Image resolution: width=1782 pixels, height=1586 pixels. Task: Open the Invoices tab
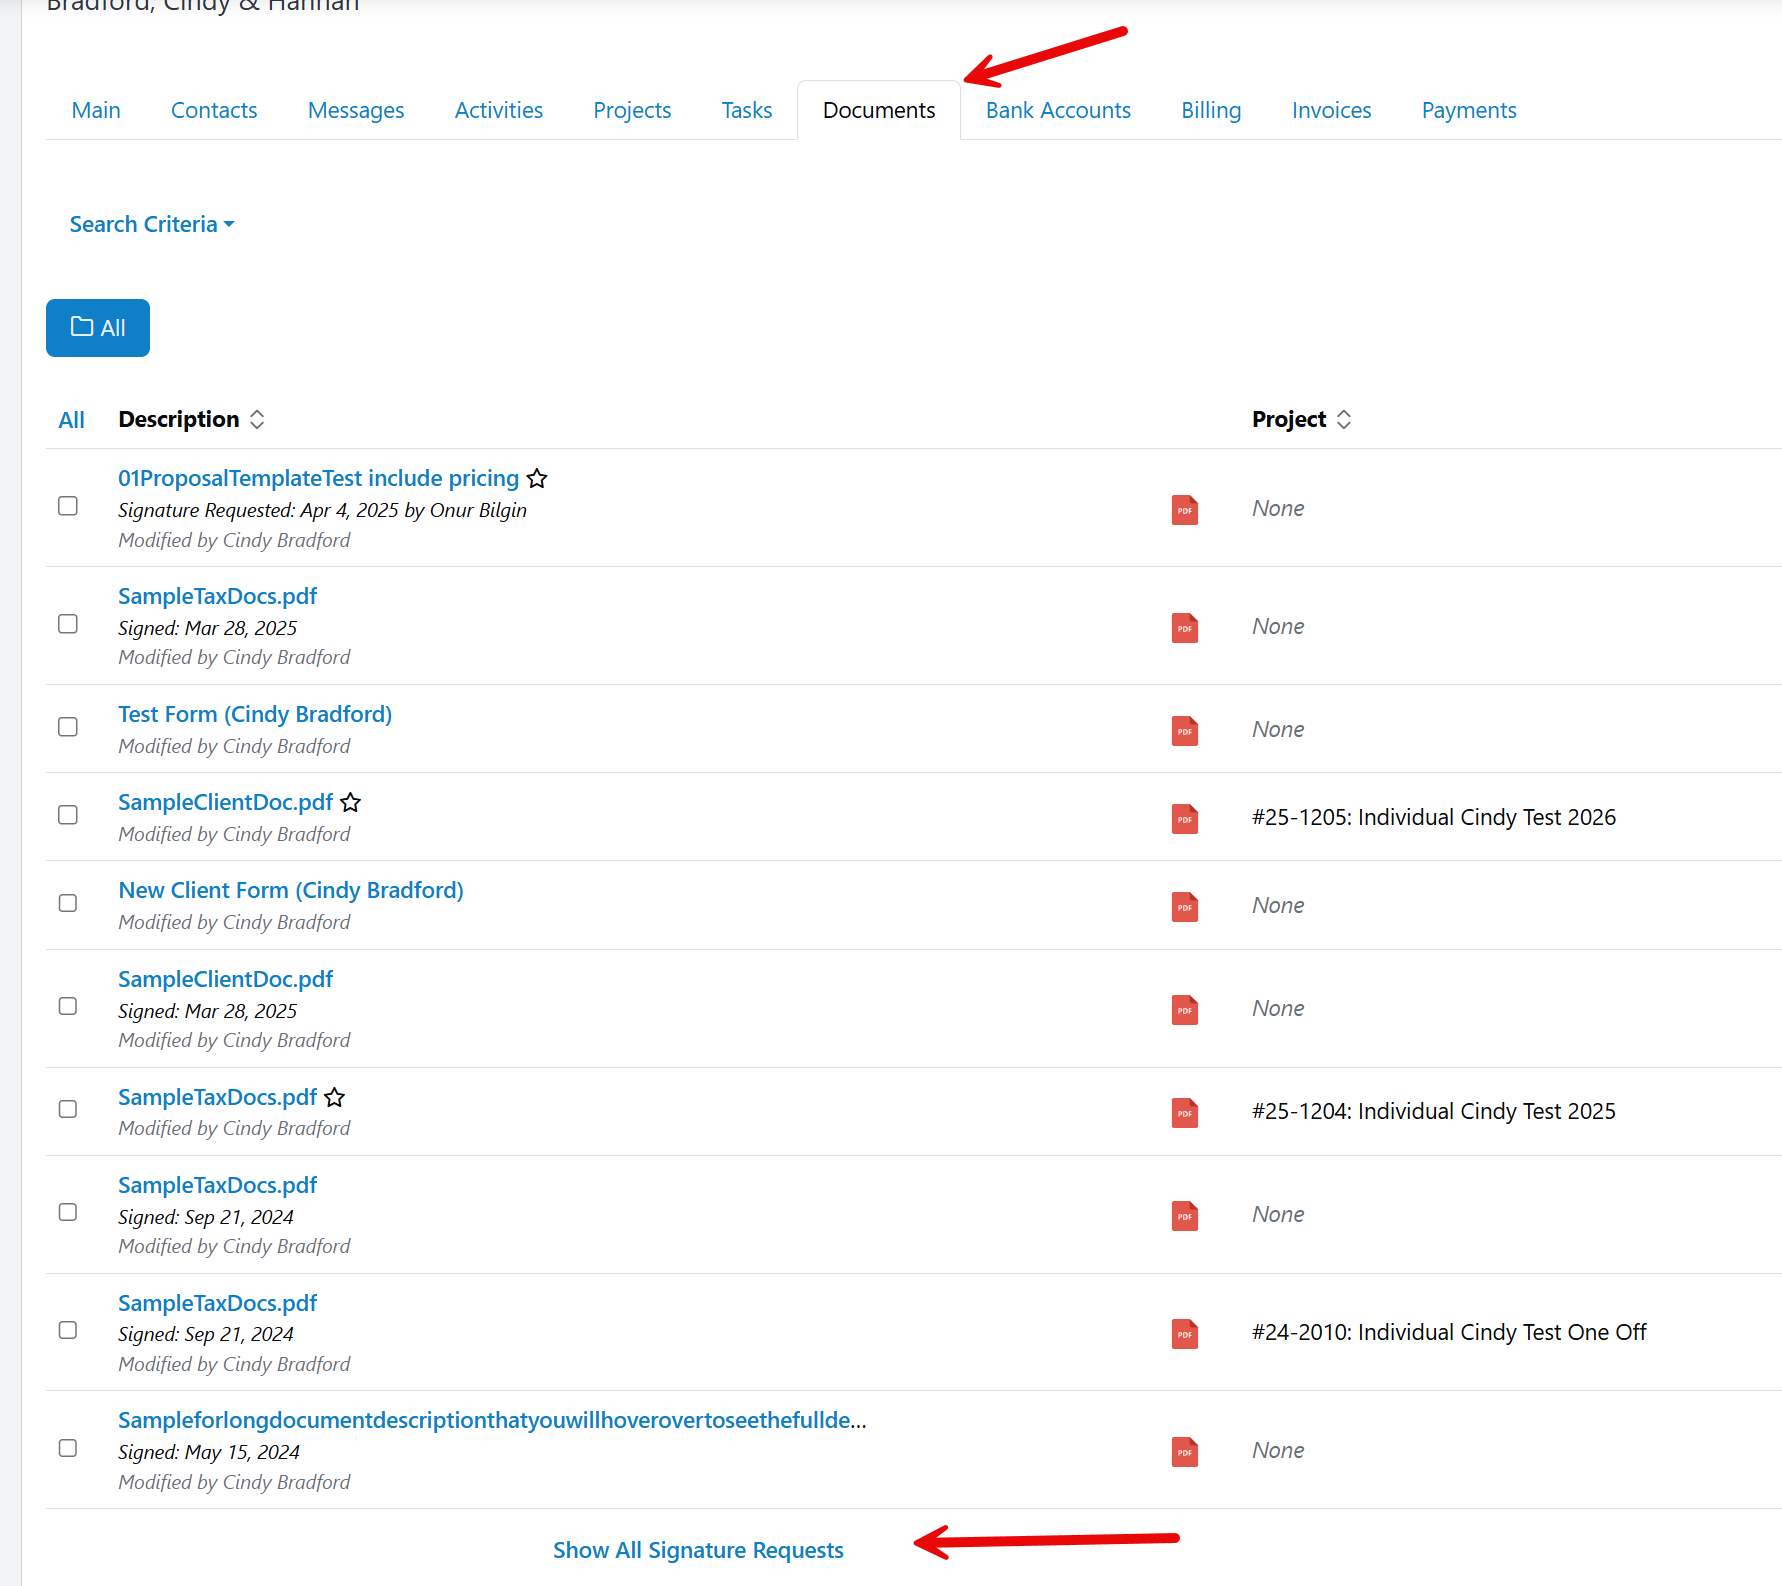[1331, 110]
